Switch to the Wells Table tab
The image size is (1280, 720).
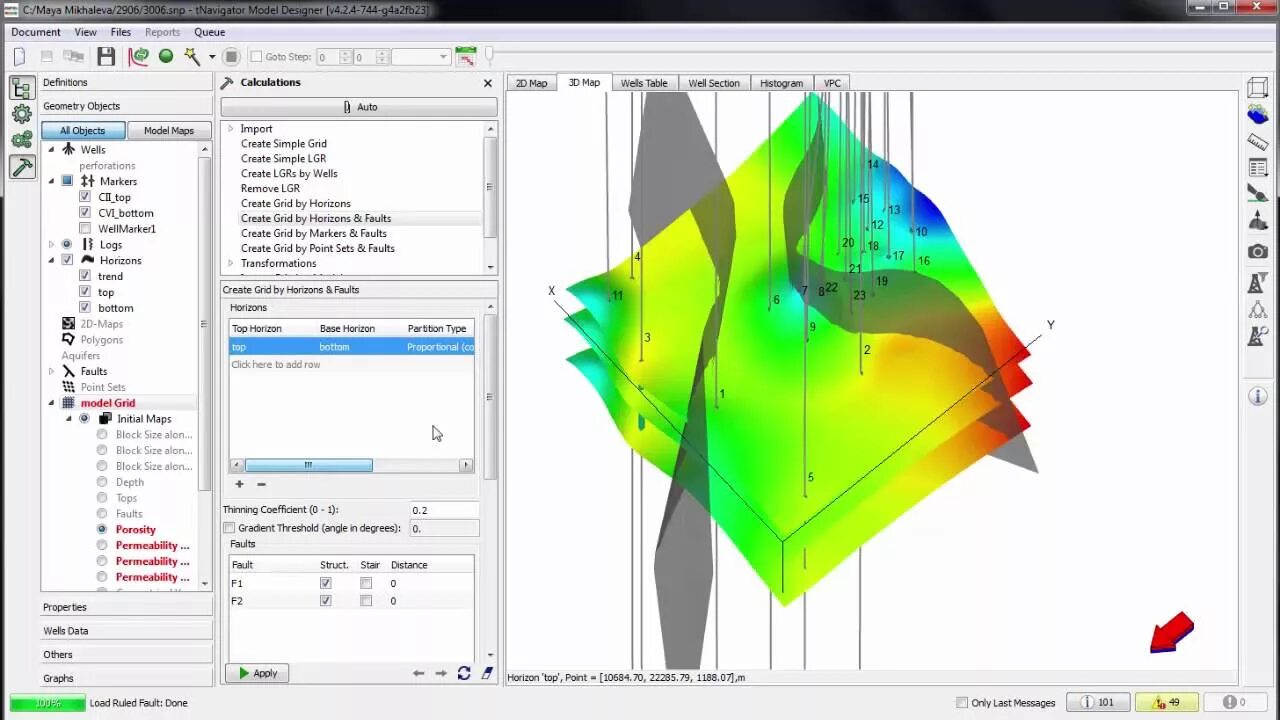(x=644, y=83)
